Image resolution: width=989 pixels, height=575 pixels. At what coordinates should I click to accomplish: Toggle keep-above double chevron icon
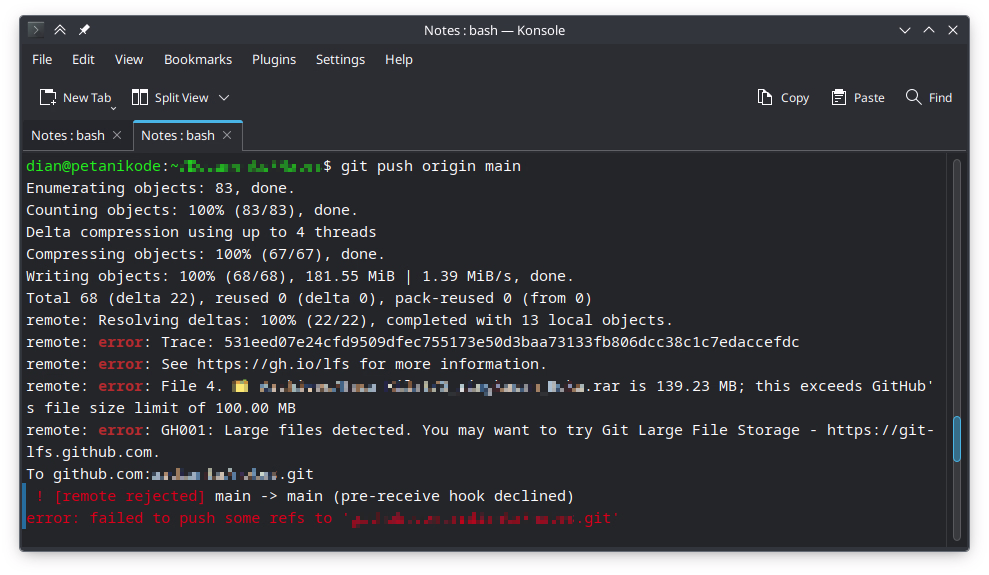(x=60, y=30)
